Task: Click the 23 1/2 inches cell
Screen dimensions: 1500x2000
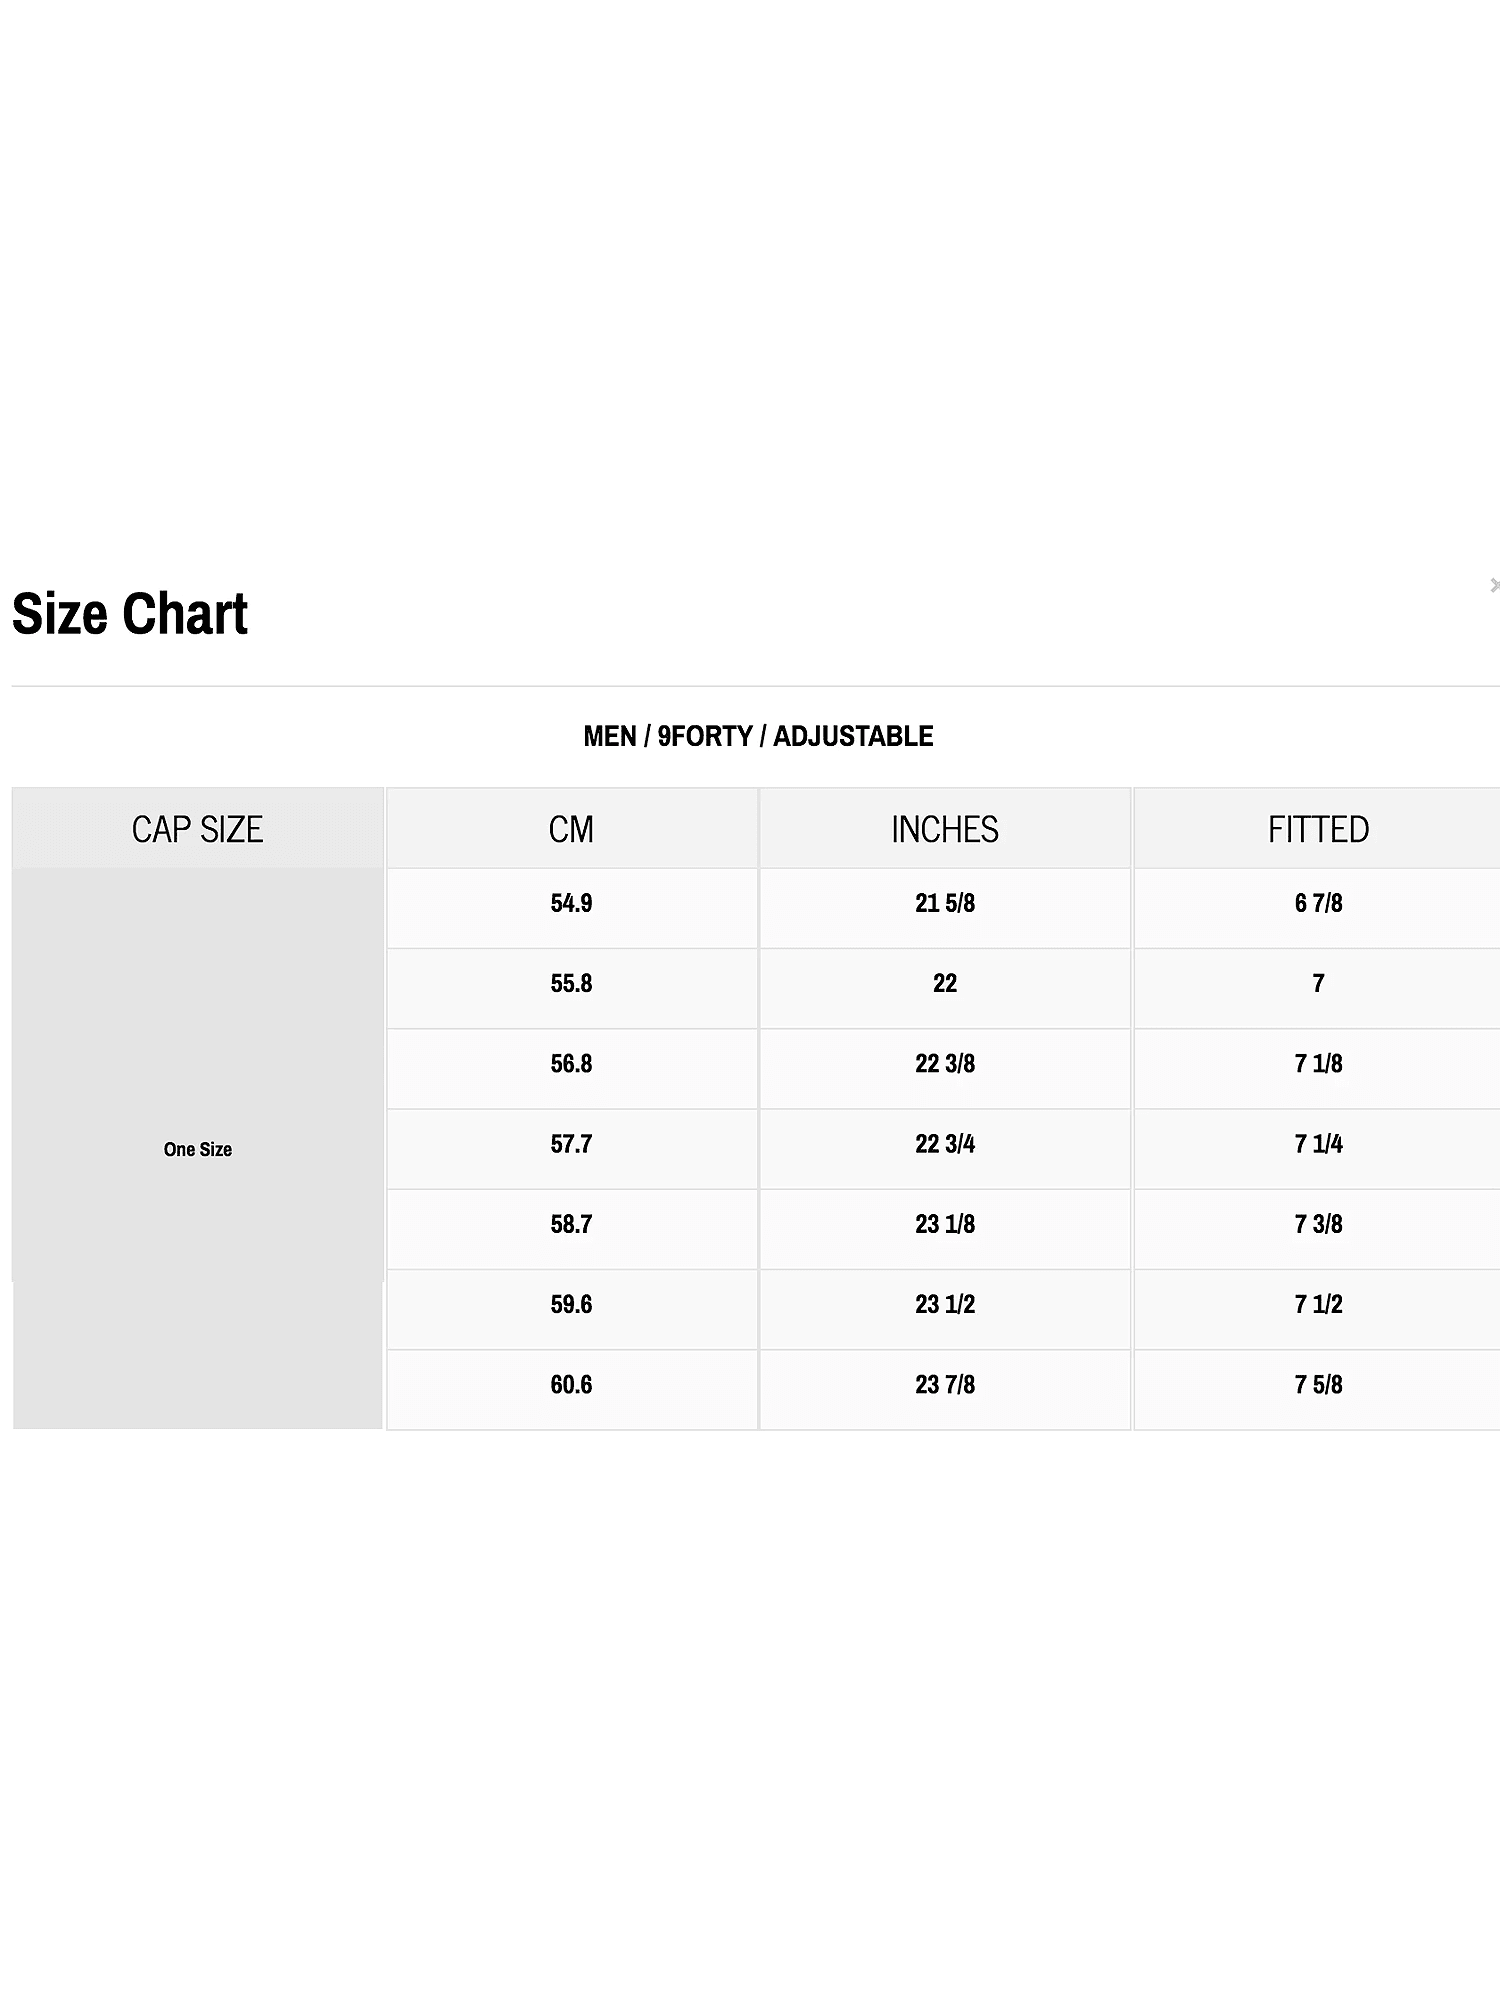Action: [945, 1305]
